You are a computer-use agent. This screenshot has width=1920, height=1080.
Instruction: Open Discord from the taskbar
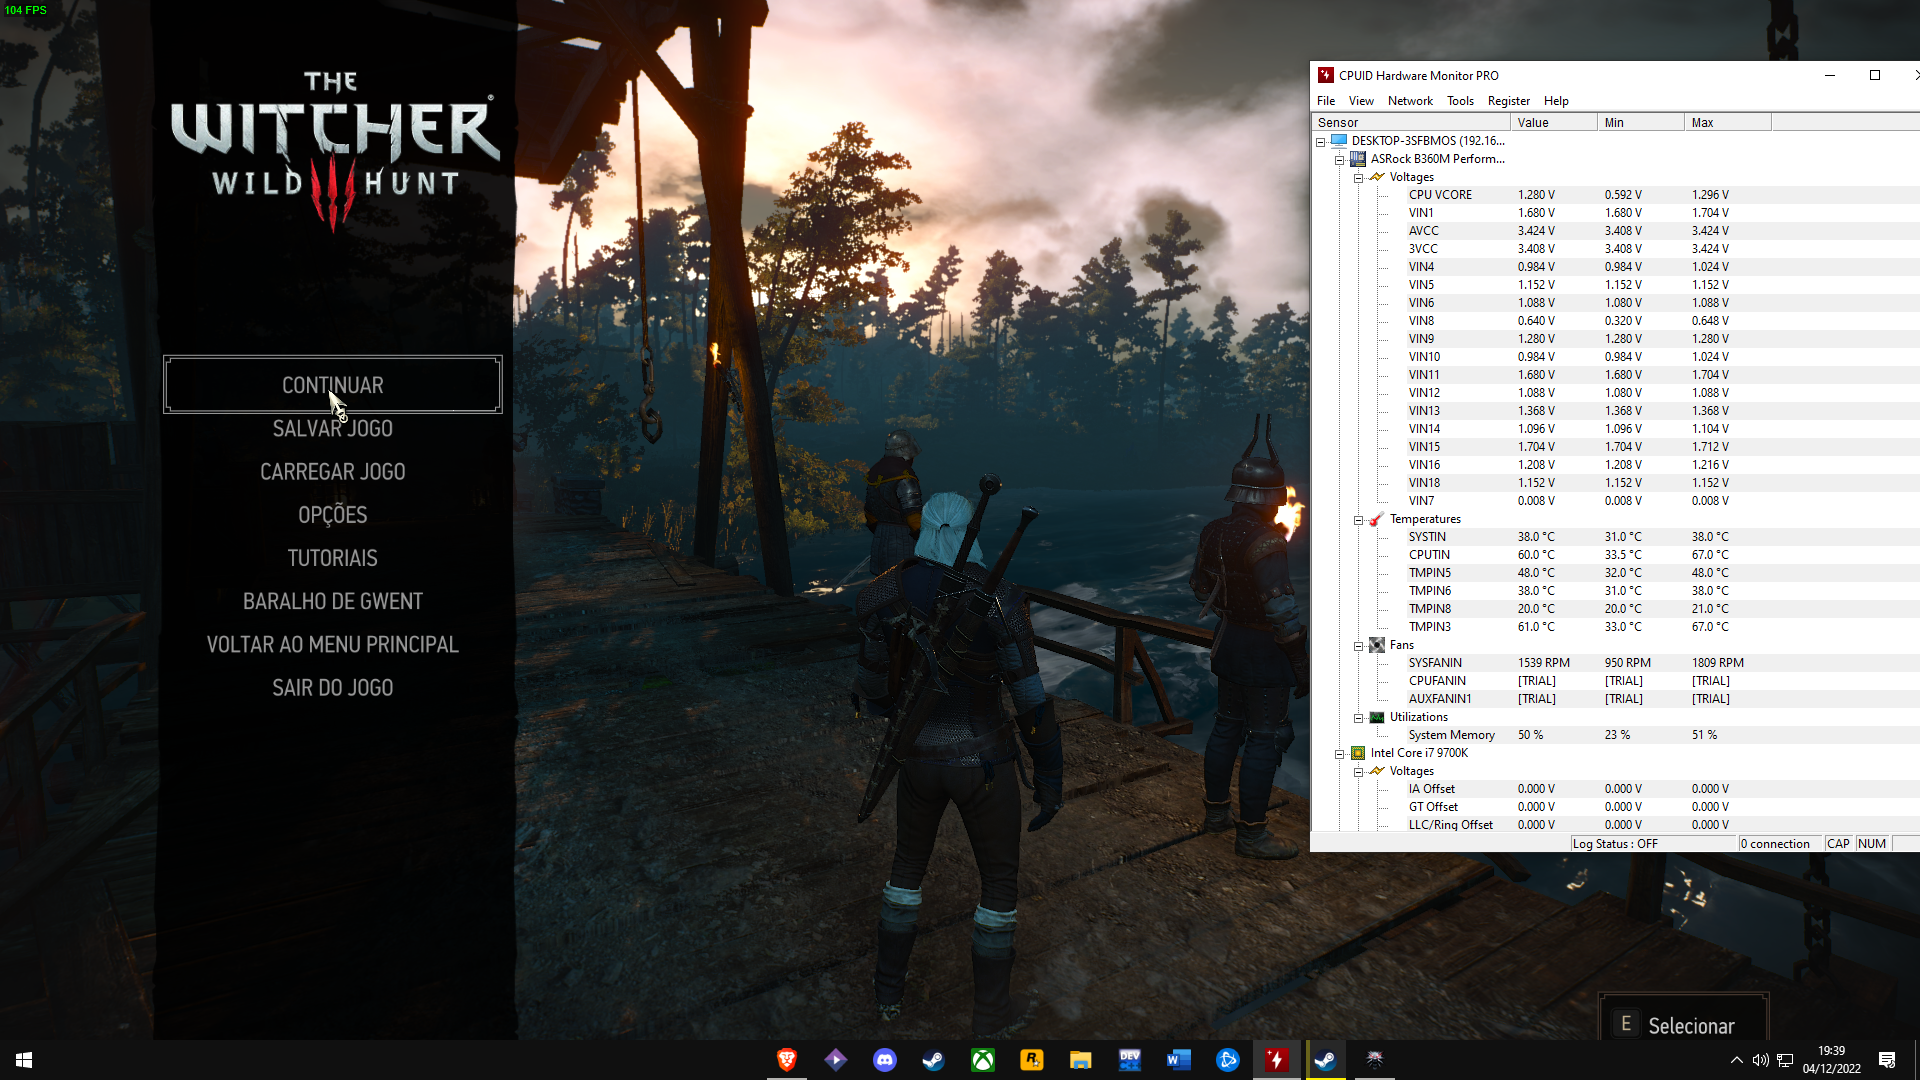[x=884, y=1060]
